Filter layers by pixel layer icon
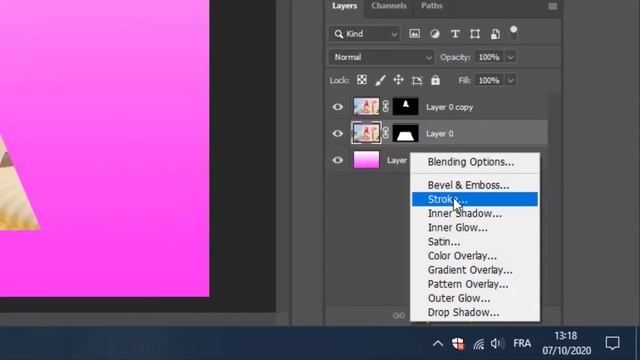The image size is (640, 360). point(414,34)
